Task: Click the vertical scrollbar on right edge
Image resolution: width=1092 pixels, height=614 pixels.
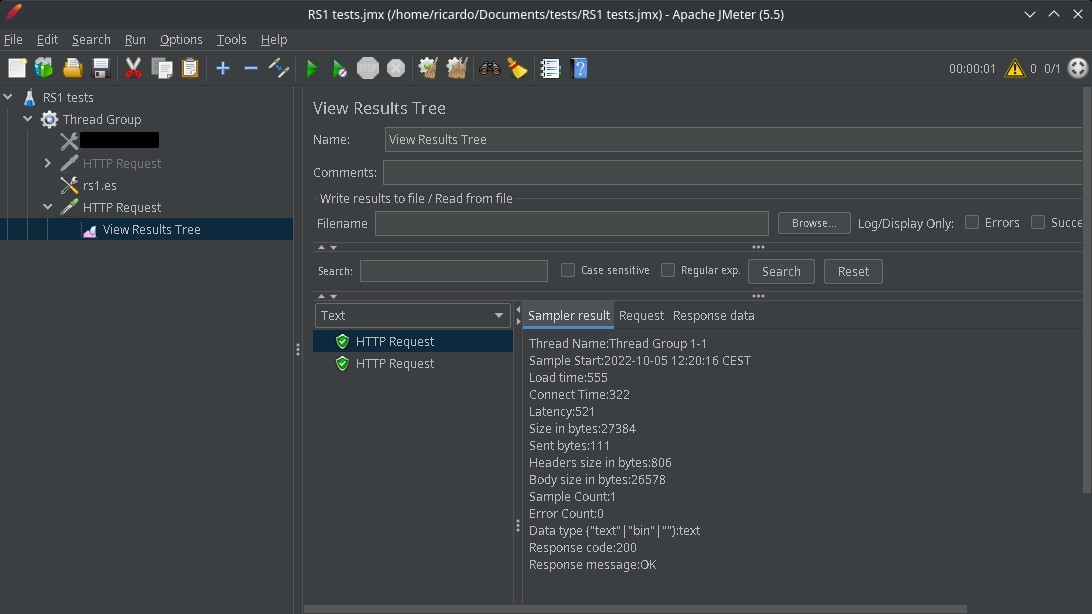Action: 1089,291
